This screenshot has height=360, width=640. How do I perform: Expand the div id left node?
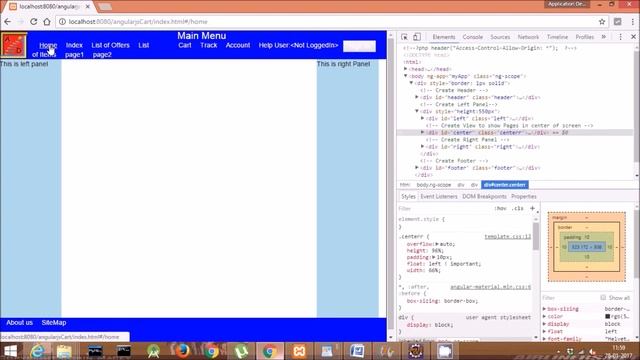422,118
